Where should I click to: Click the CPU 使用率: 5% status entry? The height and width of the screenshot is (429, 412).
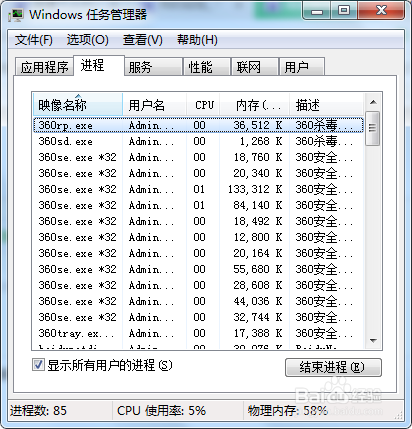point(161,411)
